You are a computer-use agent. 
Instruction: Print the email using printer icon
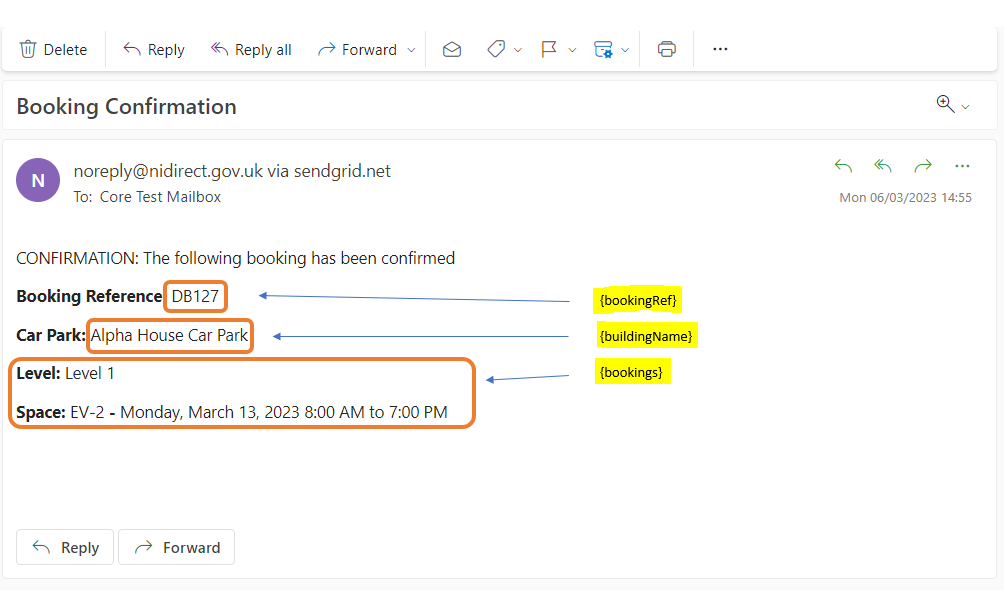click(x=667, y=49)
